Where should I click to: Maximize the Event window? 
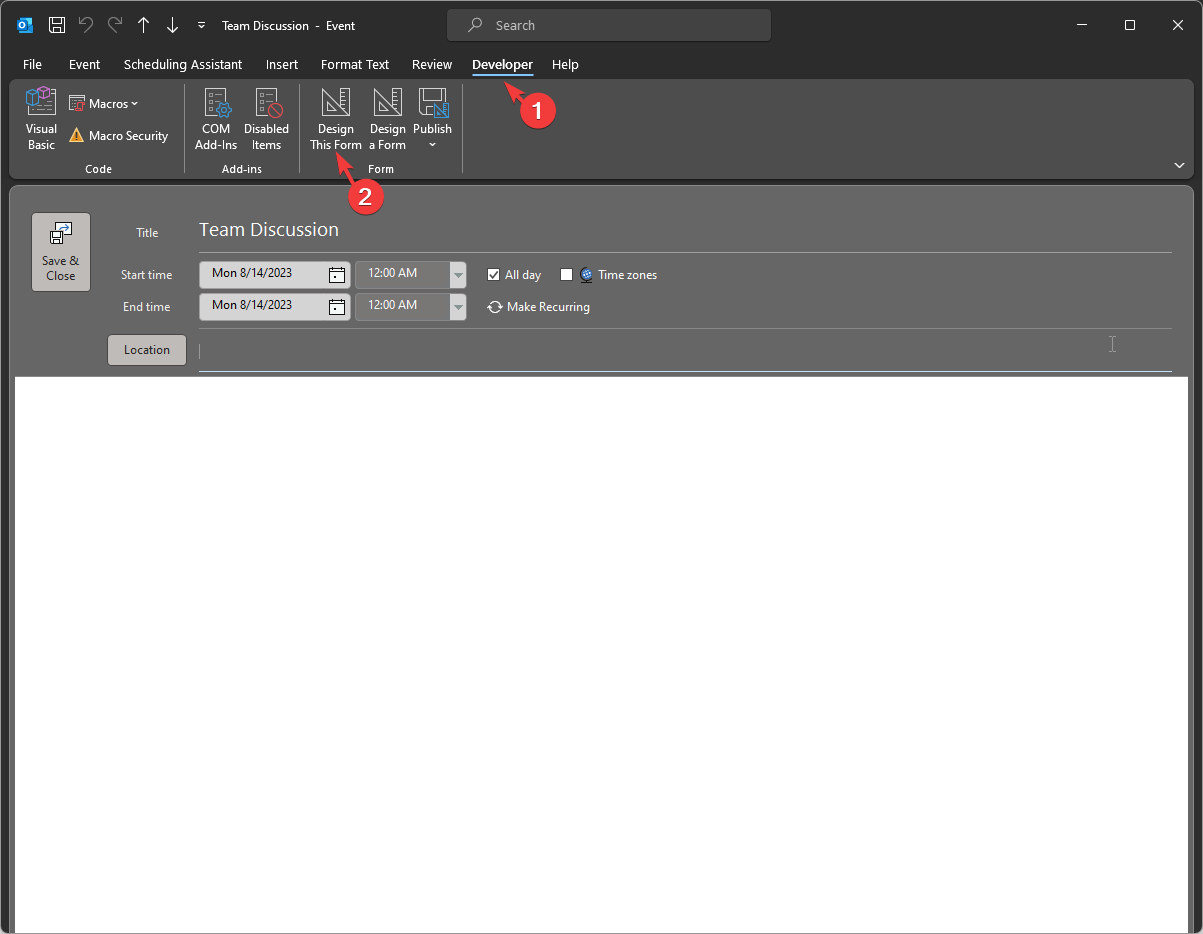pos(1130,25)
